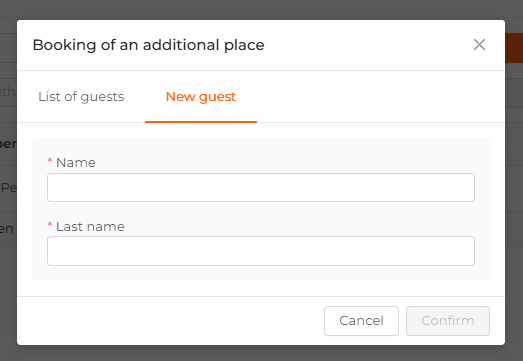Click the Cancel button
523x361 pixels.
click(361, 321)
